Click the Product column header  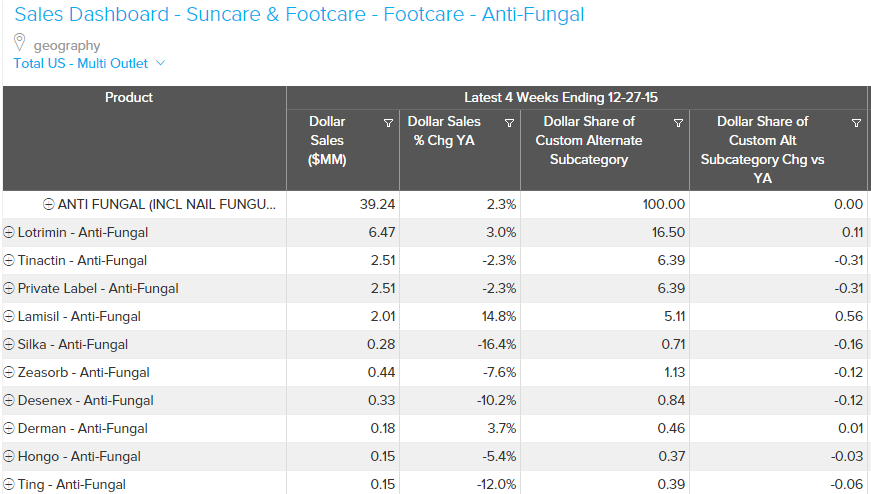click(x=129, y=97)
